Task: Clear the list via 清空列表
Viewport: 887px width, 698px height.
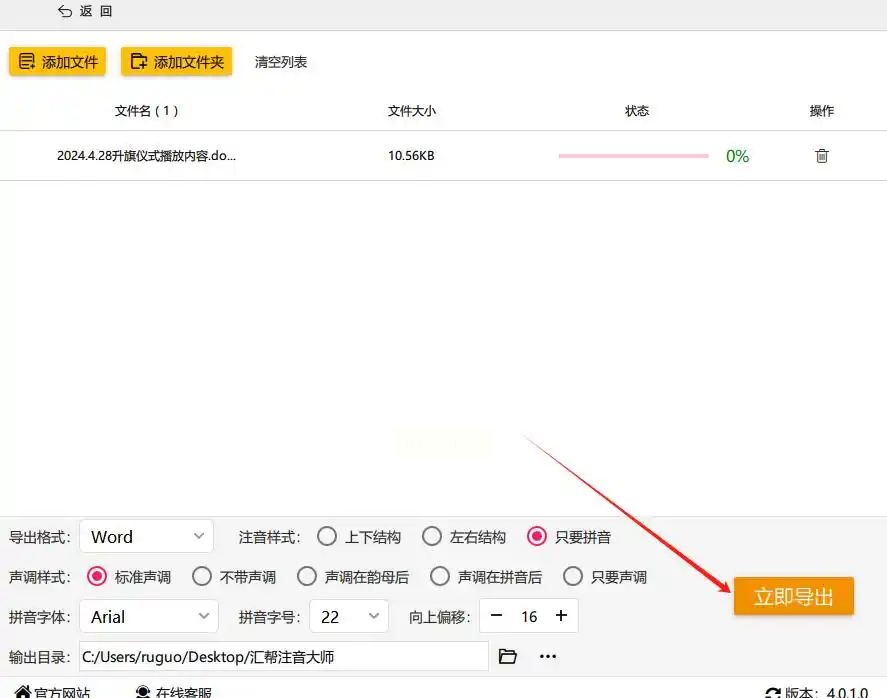Action: 281,62
